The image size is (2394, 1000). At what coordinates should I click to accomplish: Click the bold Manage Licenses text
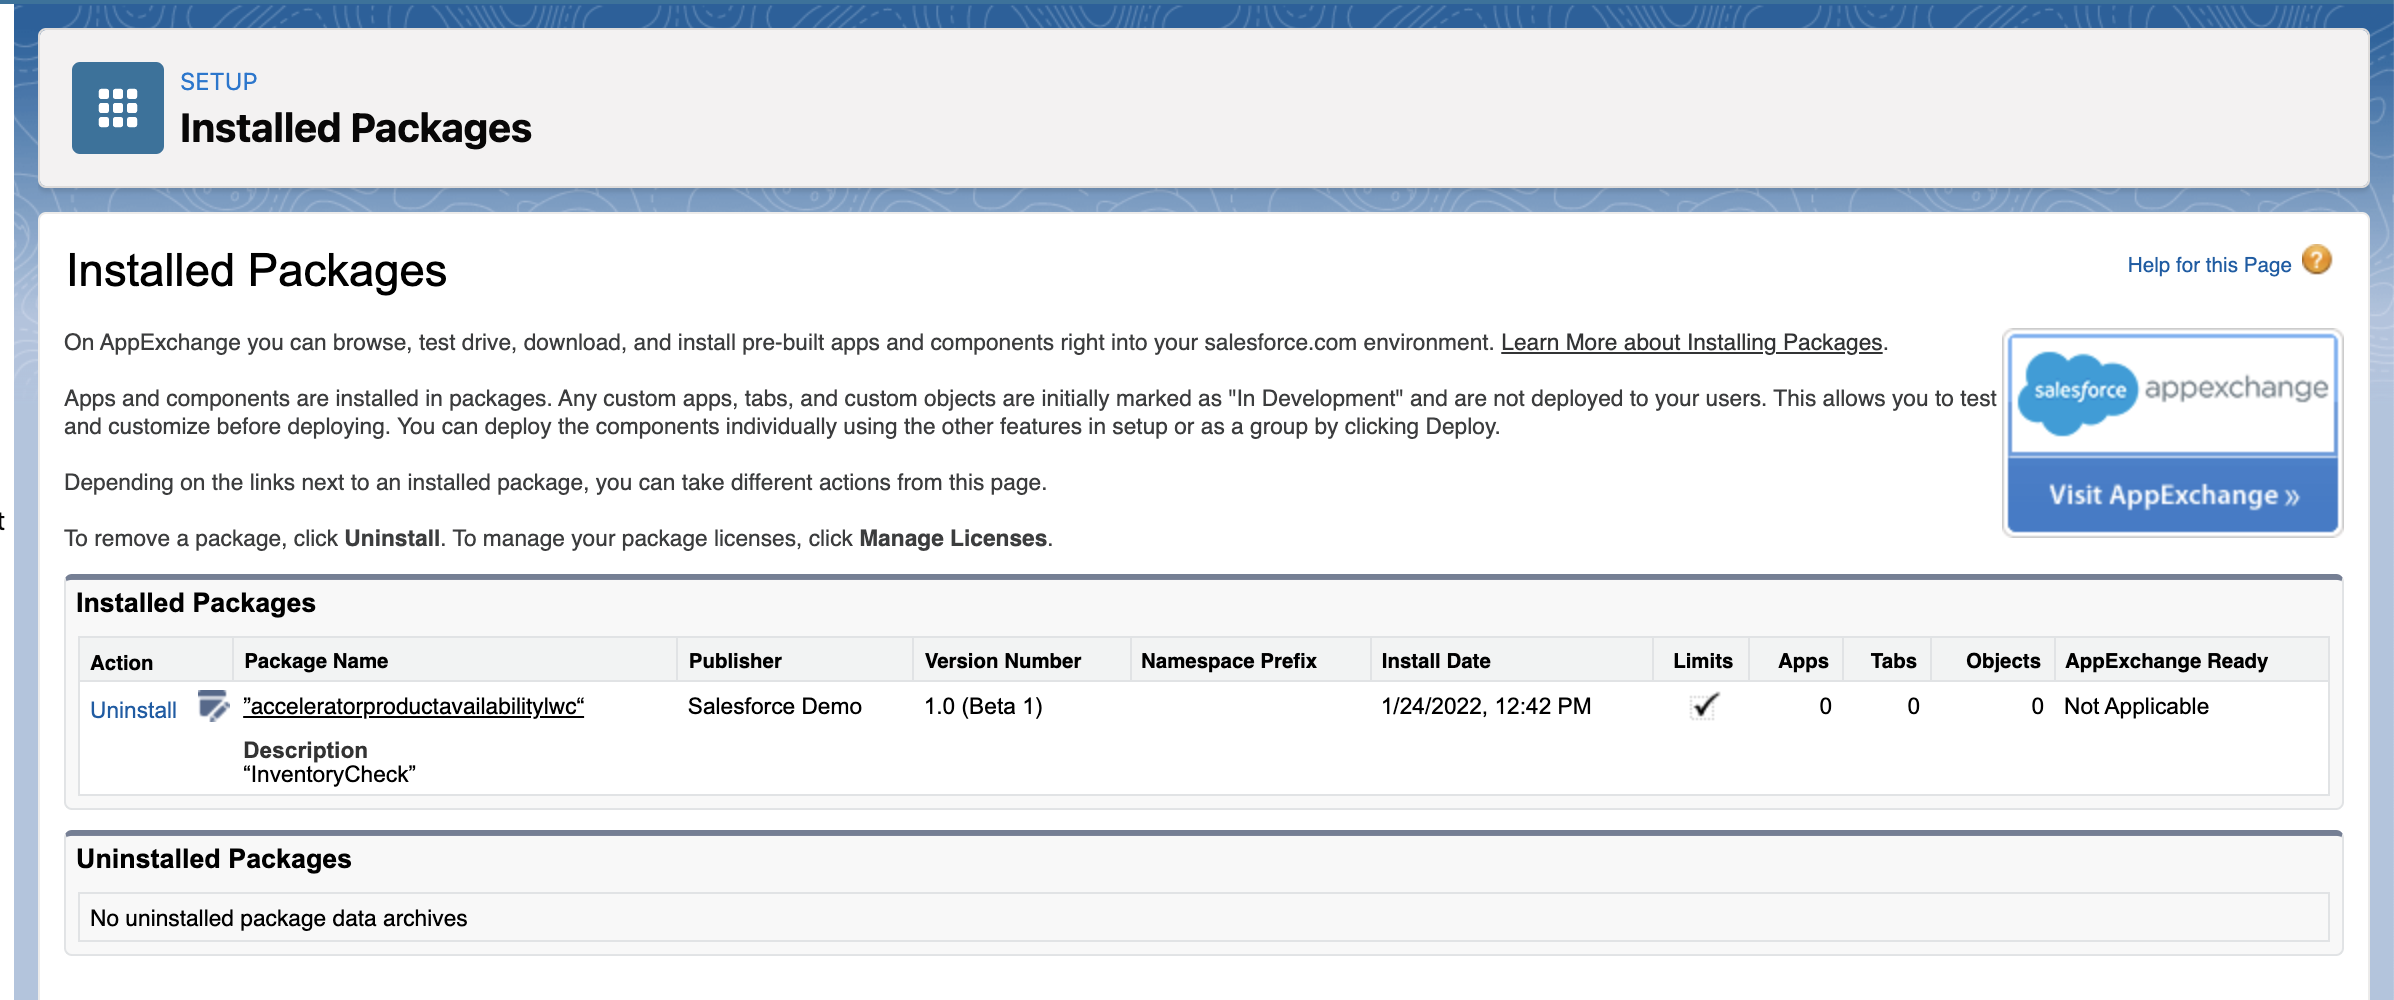[953, 538]
